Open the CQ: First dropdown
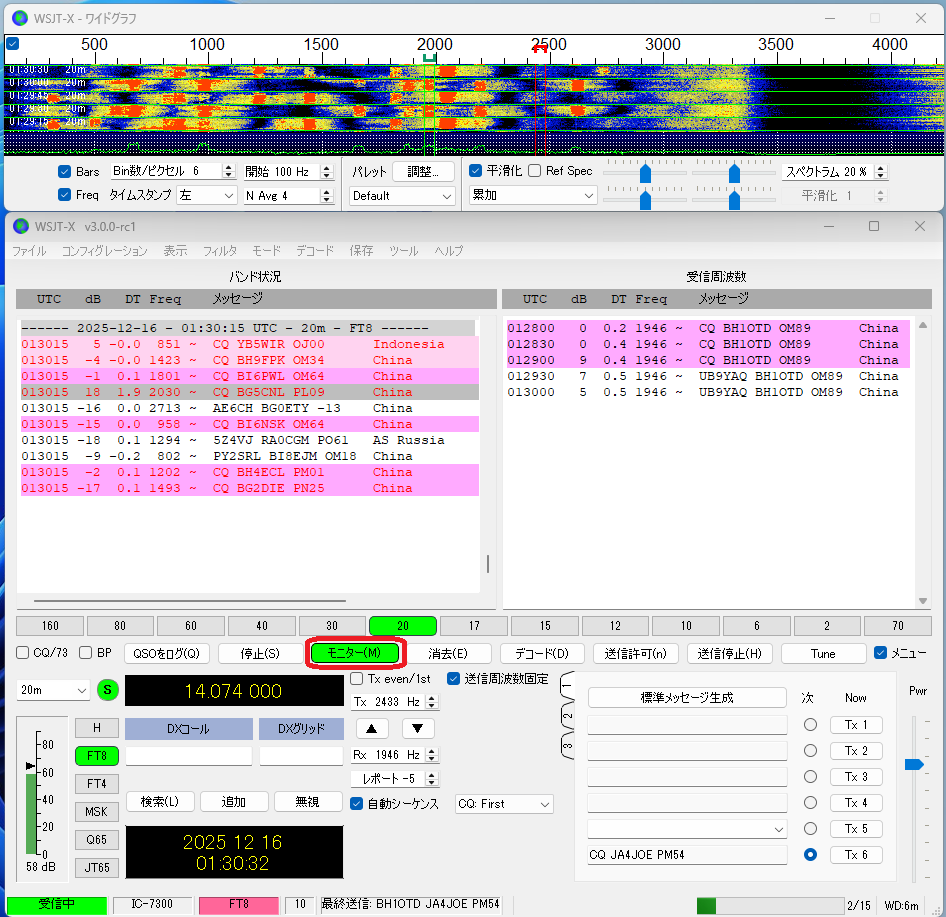This screenshot has height=917, width=946. [504, 804]
